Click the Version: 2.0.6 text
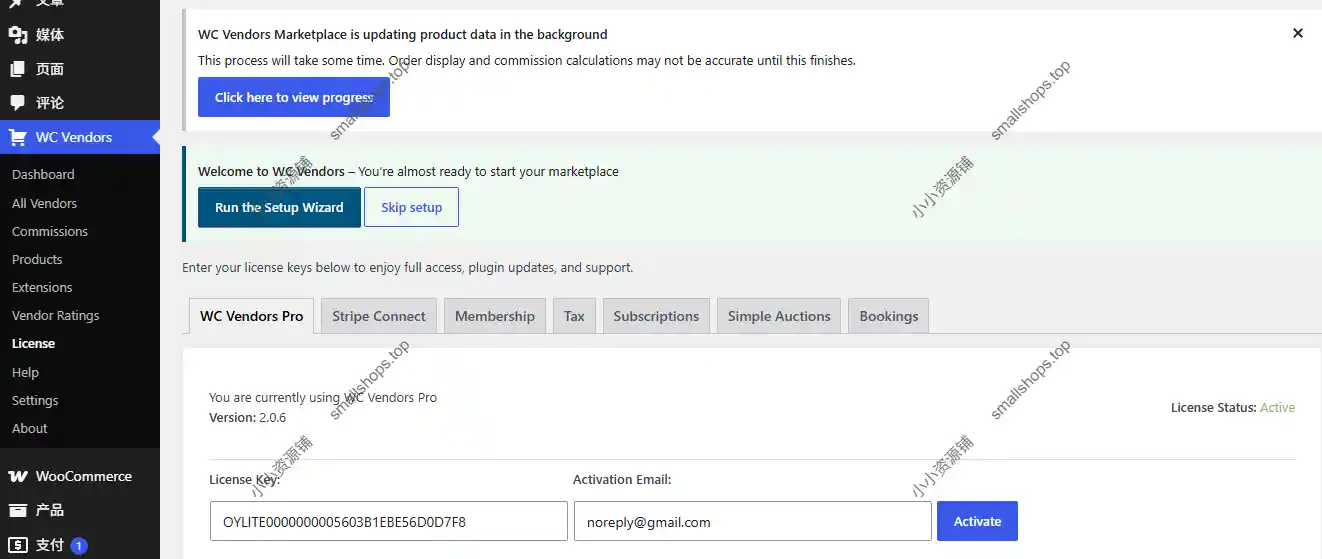The height and width of the screenshot is (559, 1322). coord(248,417)
